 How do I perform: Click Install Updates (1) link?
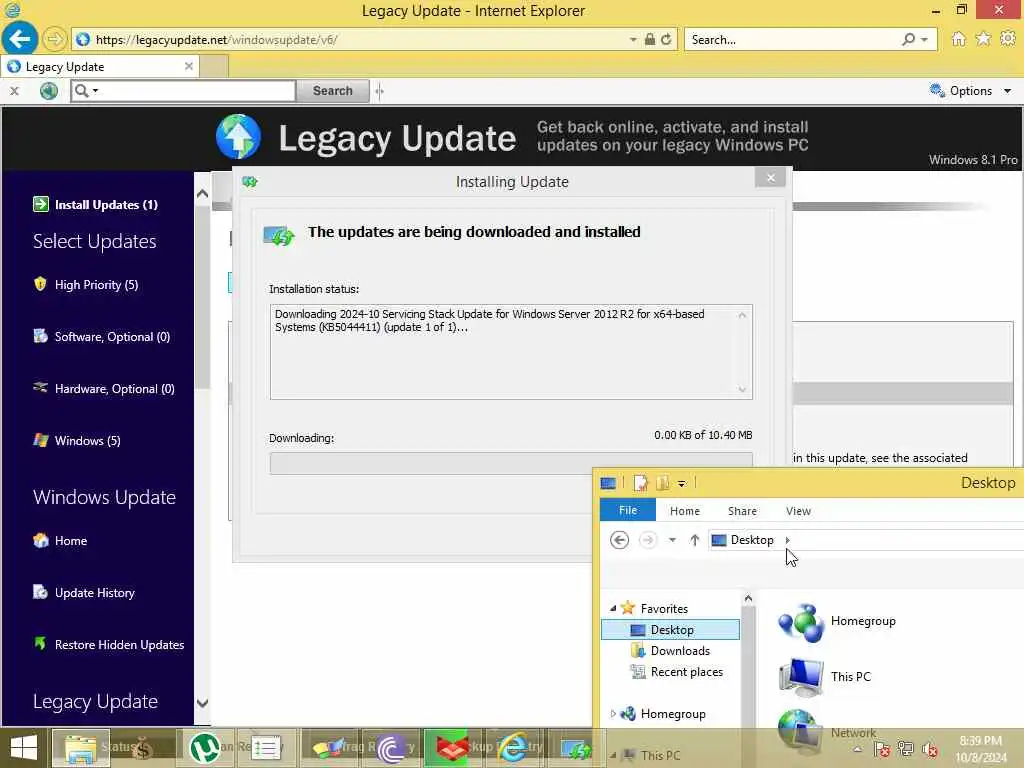[x=106, y=204]
